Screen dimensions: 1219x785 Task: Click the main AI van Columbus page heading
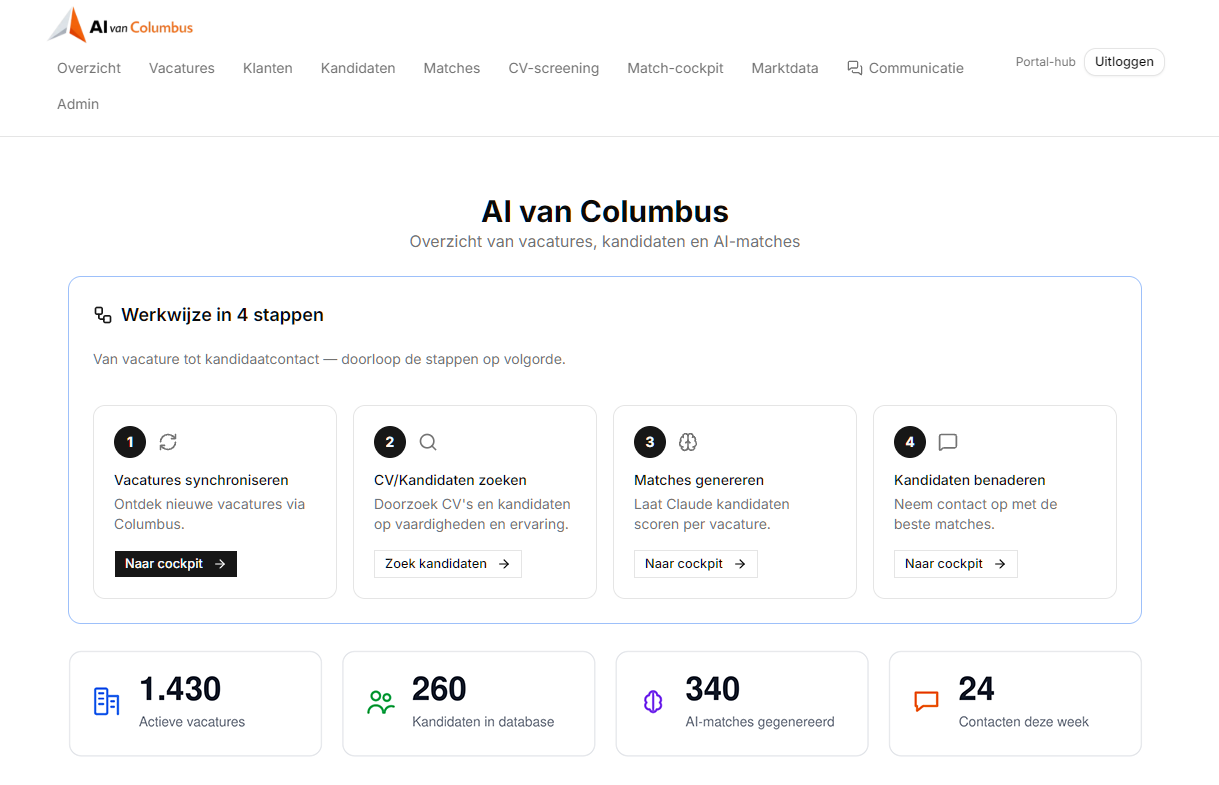(605, 211)
